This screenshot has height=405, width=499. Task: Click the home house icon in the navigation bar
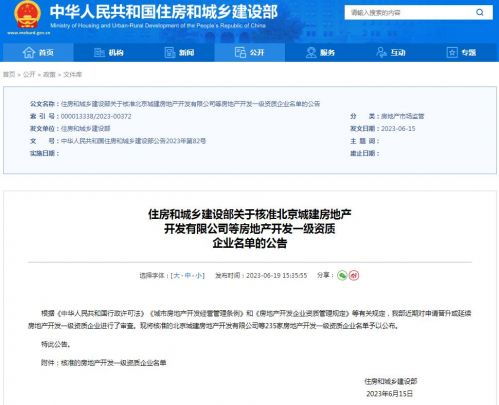[29, 52]
